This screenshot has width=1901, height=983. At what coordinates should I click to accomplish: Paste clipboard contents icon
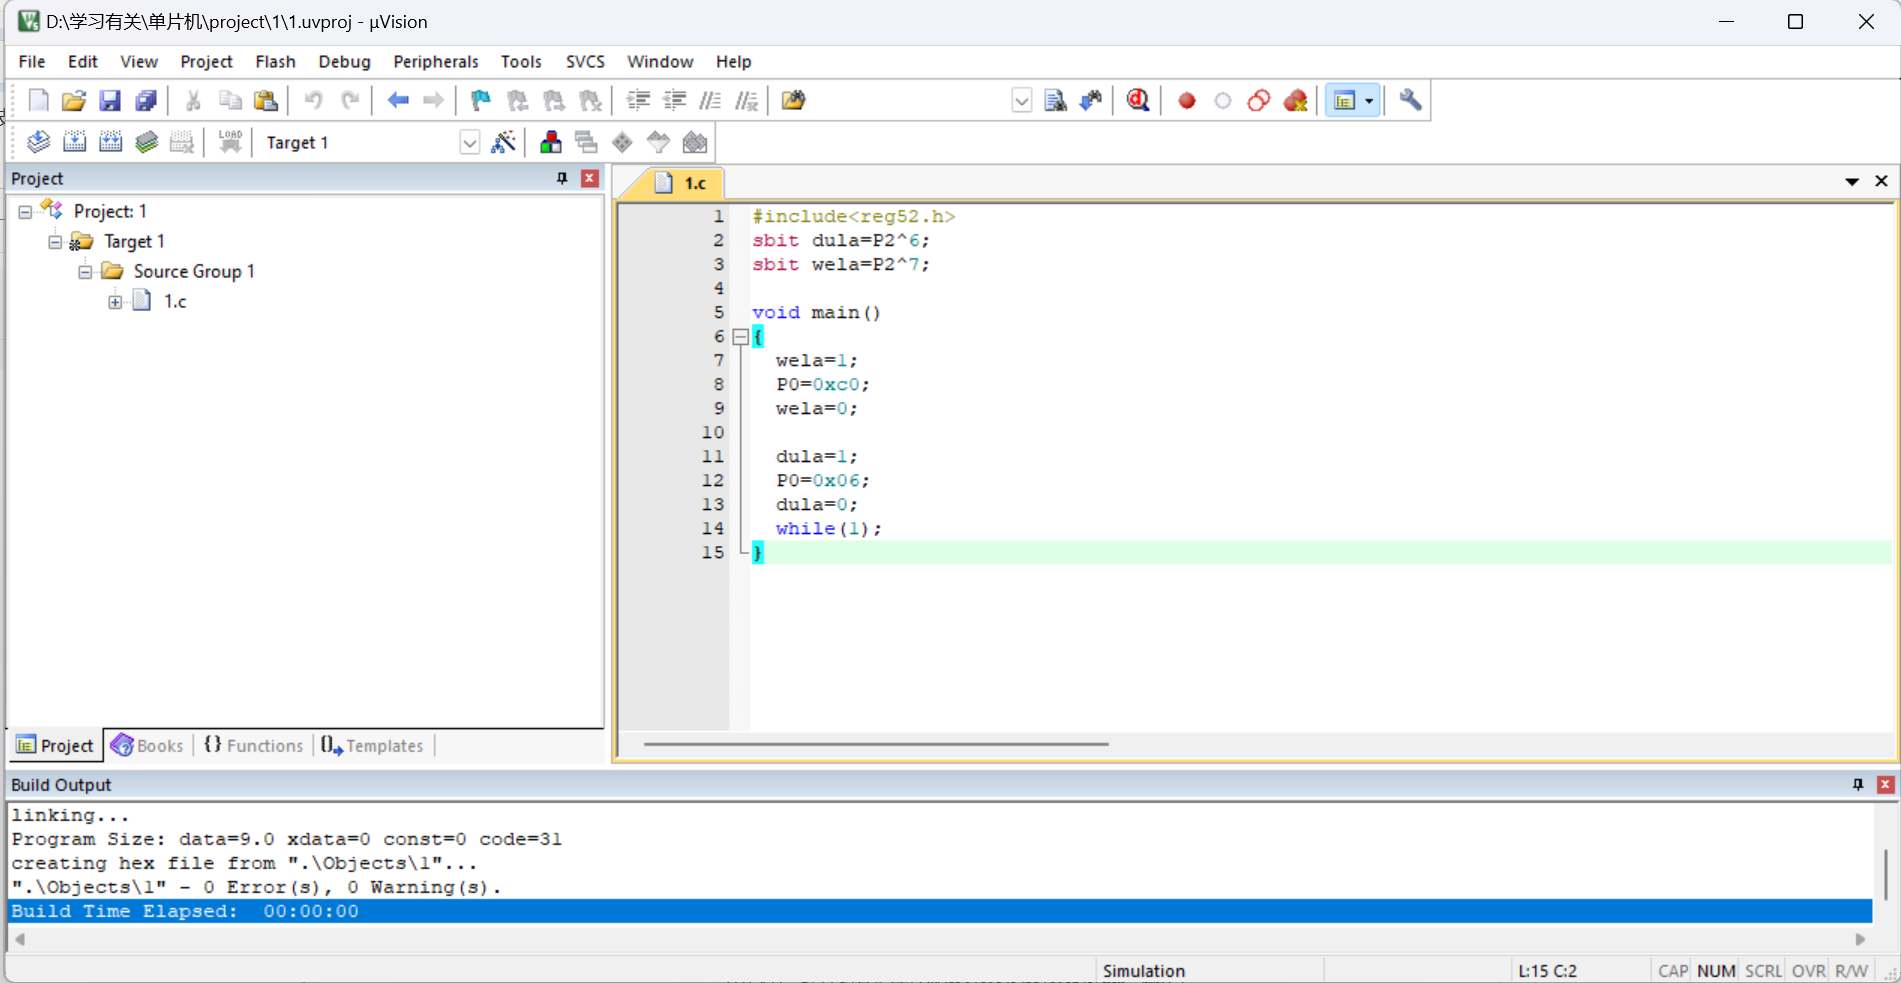point(266,100)
